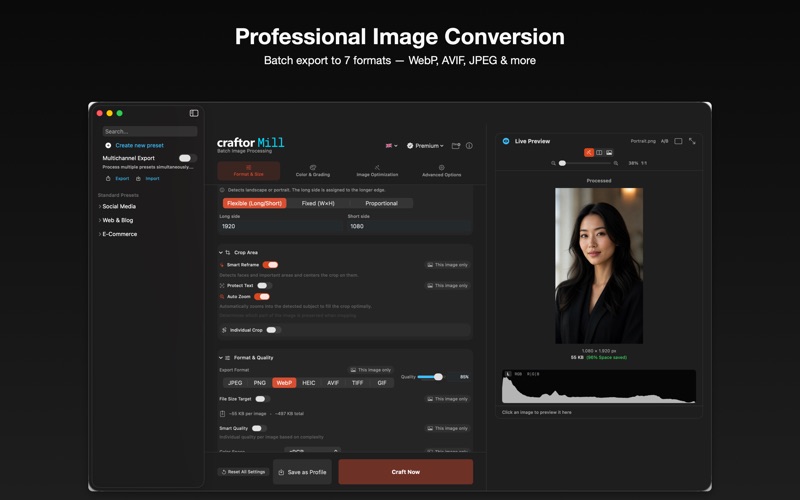Click Save as Profile button
This screenshot has height=500, width=800.
(302, 472)
